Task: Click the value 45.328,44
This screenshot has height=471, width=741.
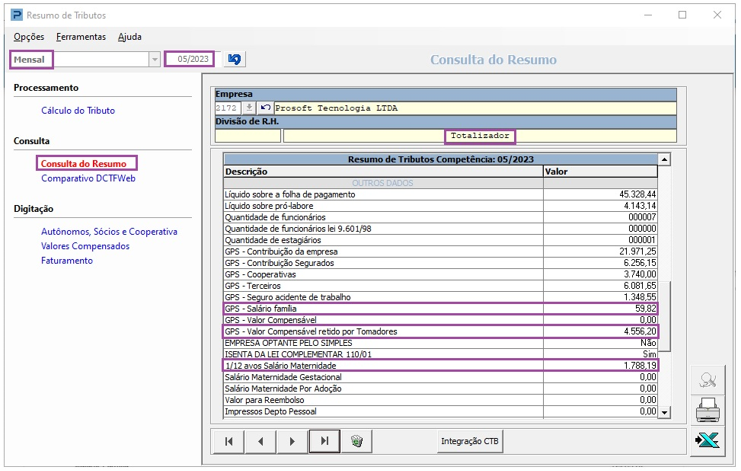Action: (638, 195)
